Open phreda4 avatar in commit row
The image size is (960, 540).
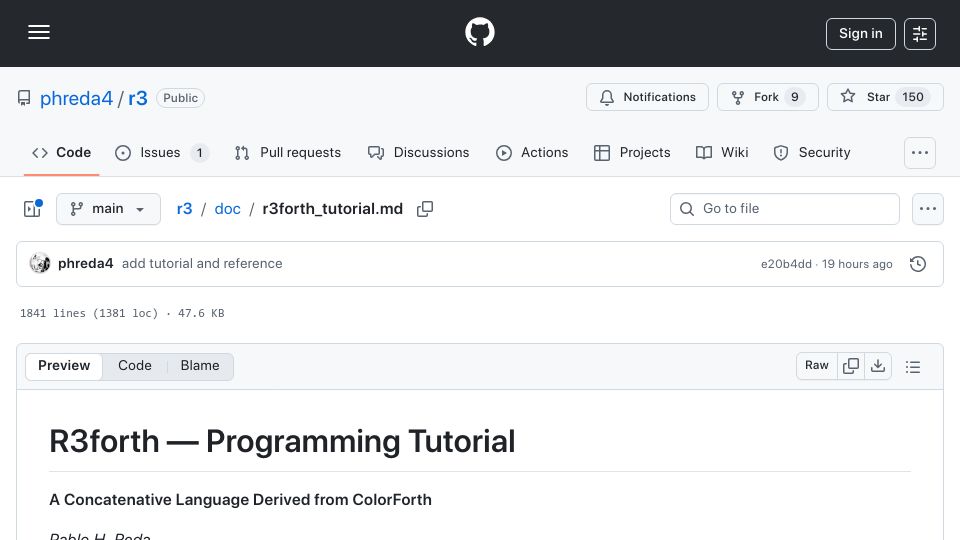pos(40,263)
